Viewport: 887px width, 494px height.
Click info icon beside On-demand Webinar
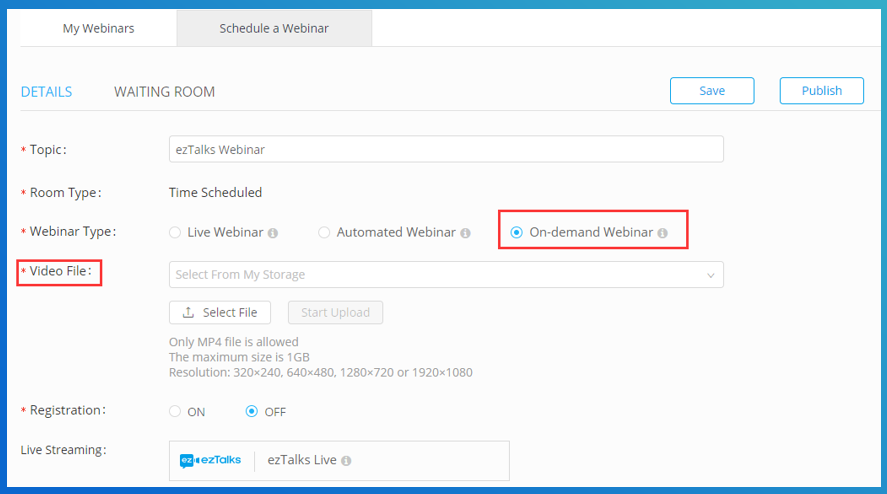pyautogui.click(x=662, y=233)
